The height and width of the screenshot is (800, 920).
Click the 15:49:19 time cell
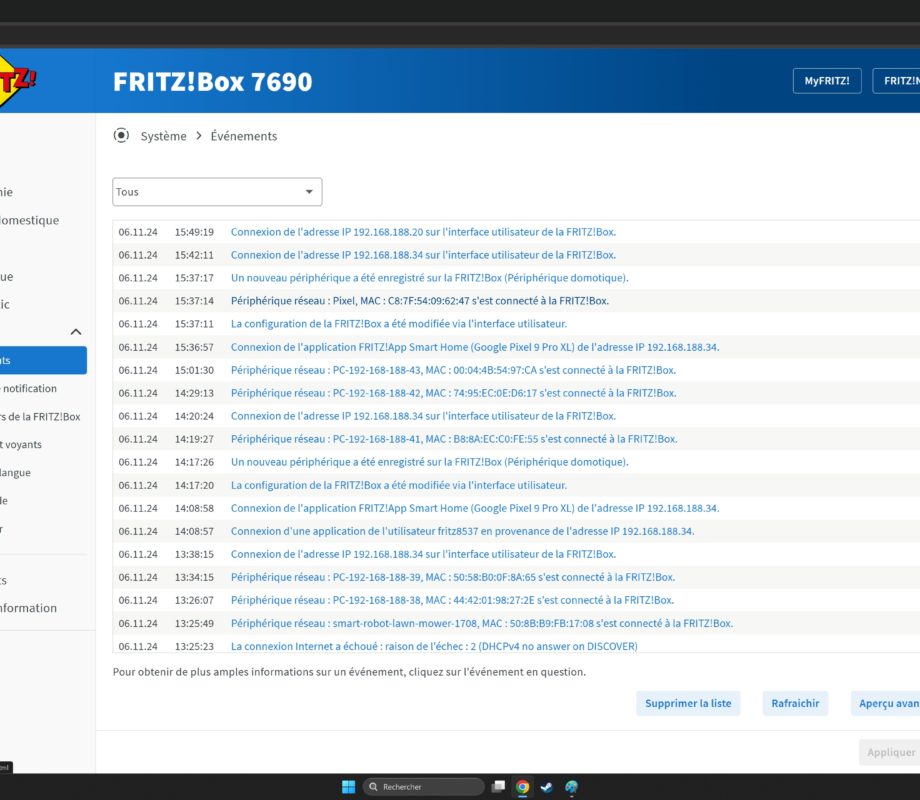tap(194, 232)
